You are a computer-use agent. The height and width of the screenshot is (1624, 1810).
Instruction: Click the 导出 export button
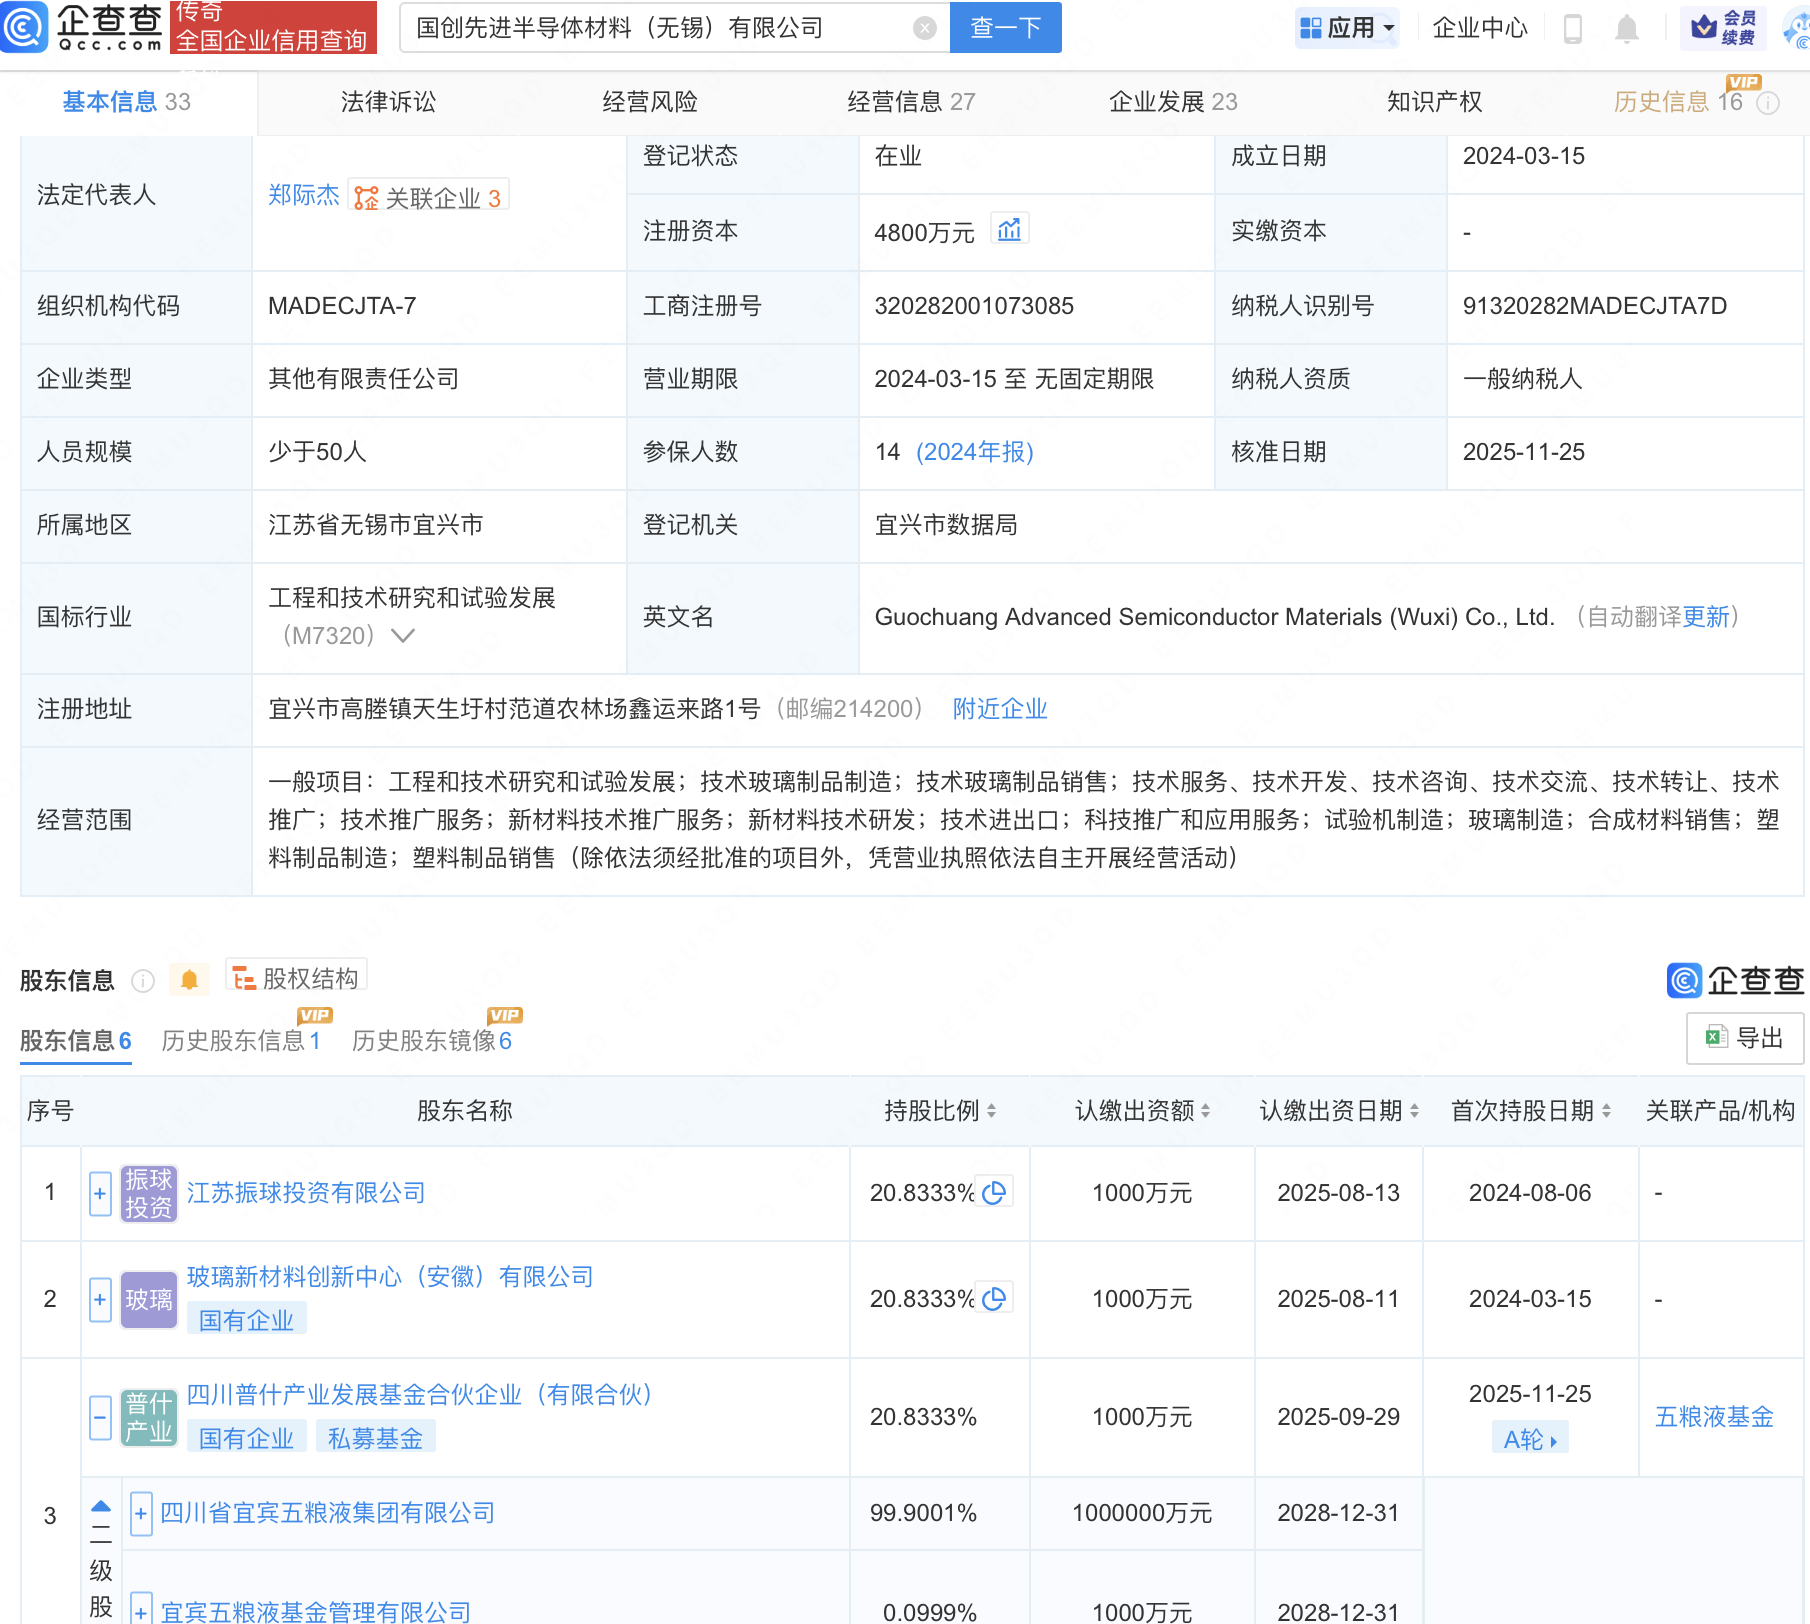point(1745,1038)
